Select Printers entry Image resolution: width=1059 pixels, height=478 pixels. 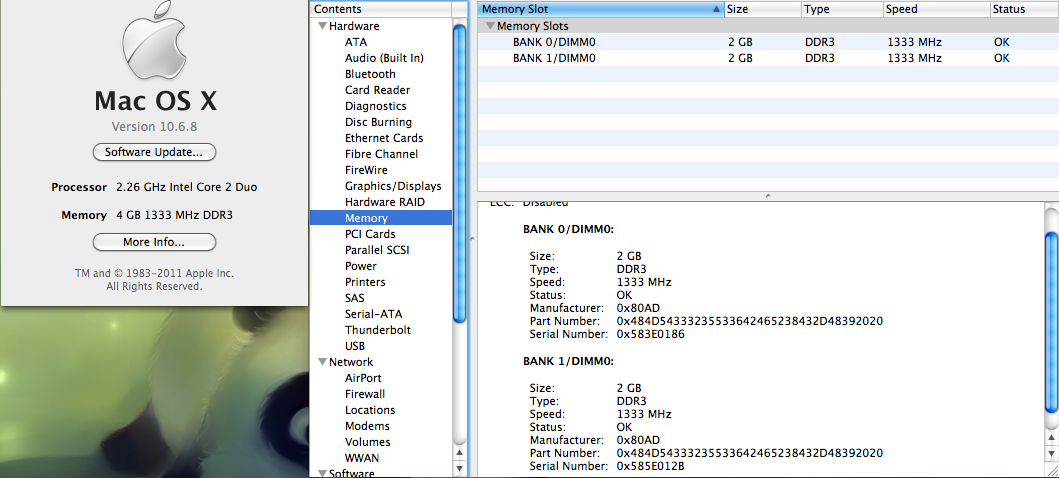(365, 282)
